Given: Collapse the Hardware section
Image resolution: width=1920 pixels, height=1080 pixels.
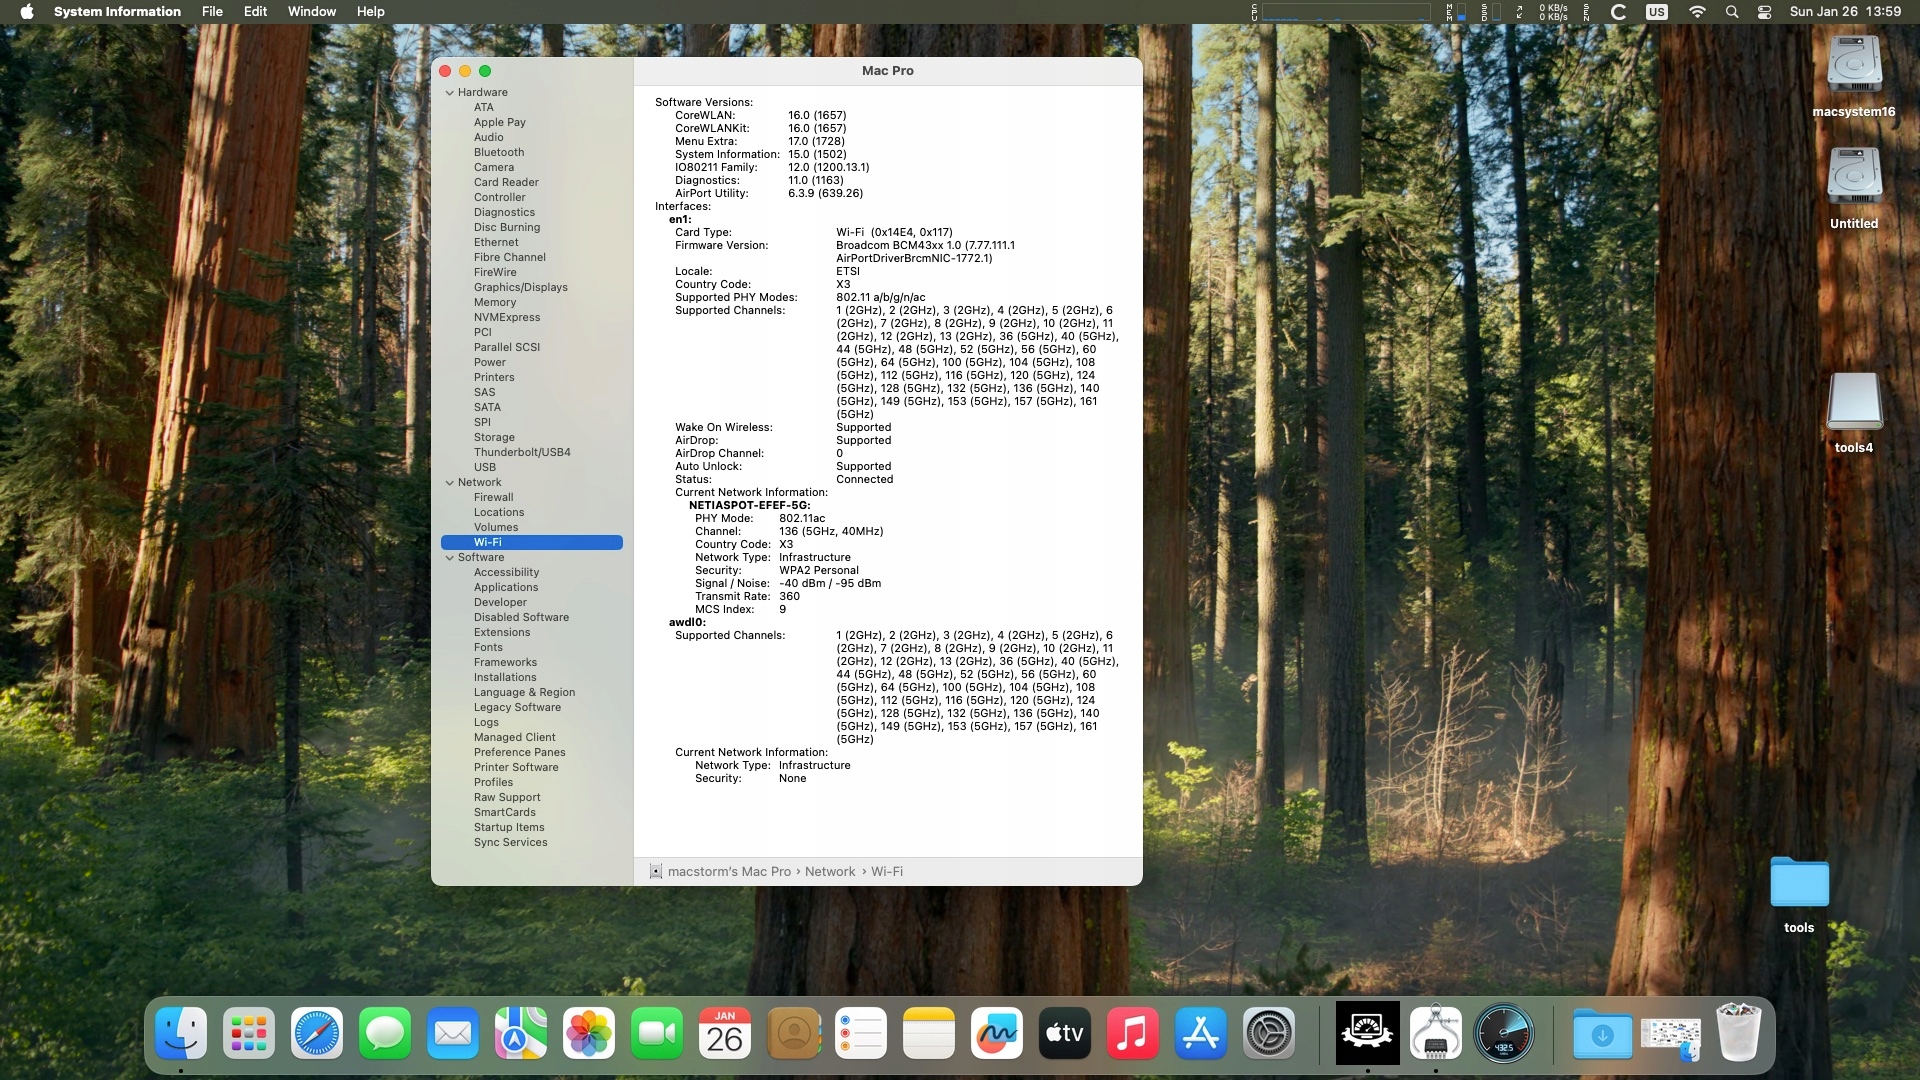Looking at the screenshot, I should click(x=450, y=93).
